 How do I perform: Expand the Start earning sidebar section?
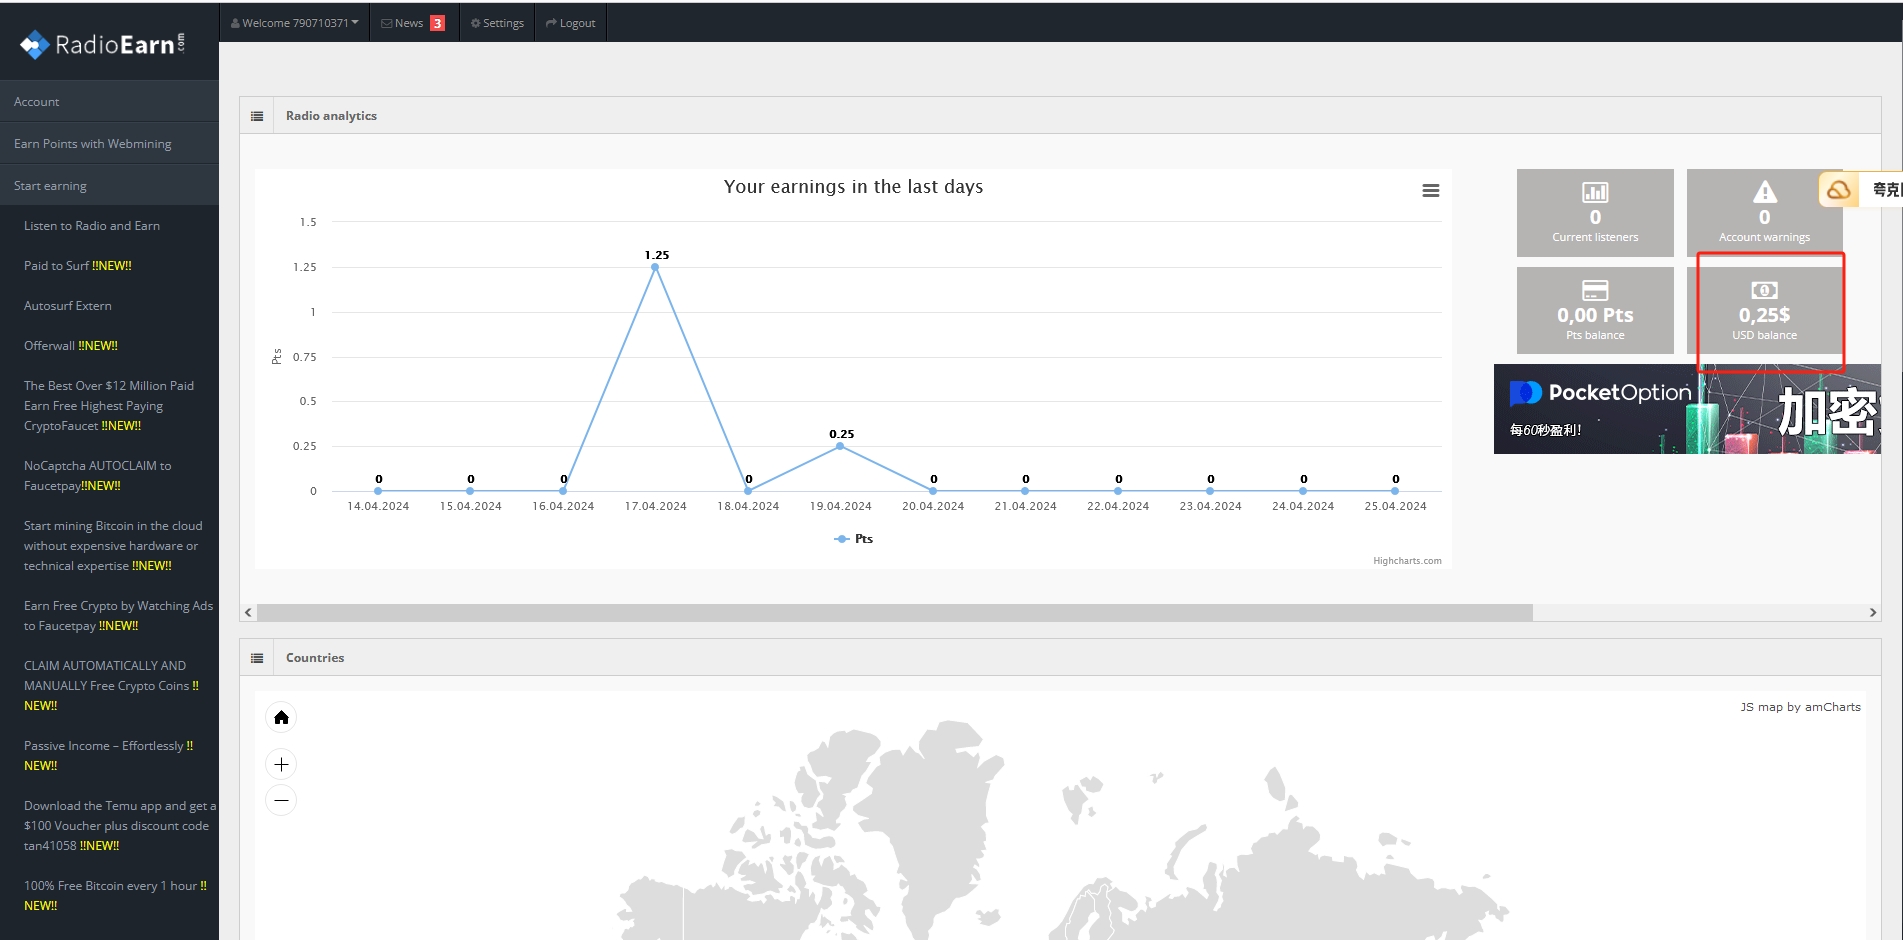[x=50, y=186]
